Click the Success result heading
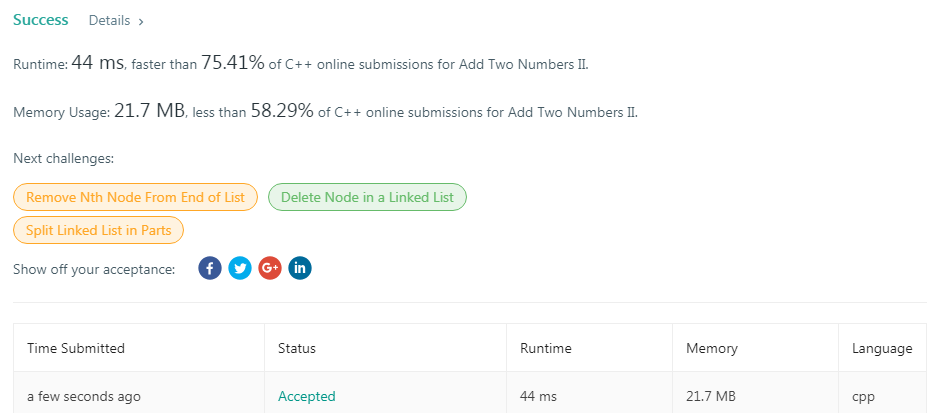 pos(41,20)
